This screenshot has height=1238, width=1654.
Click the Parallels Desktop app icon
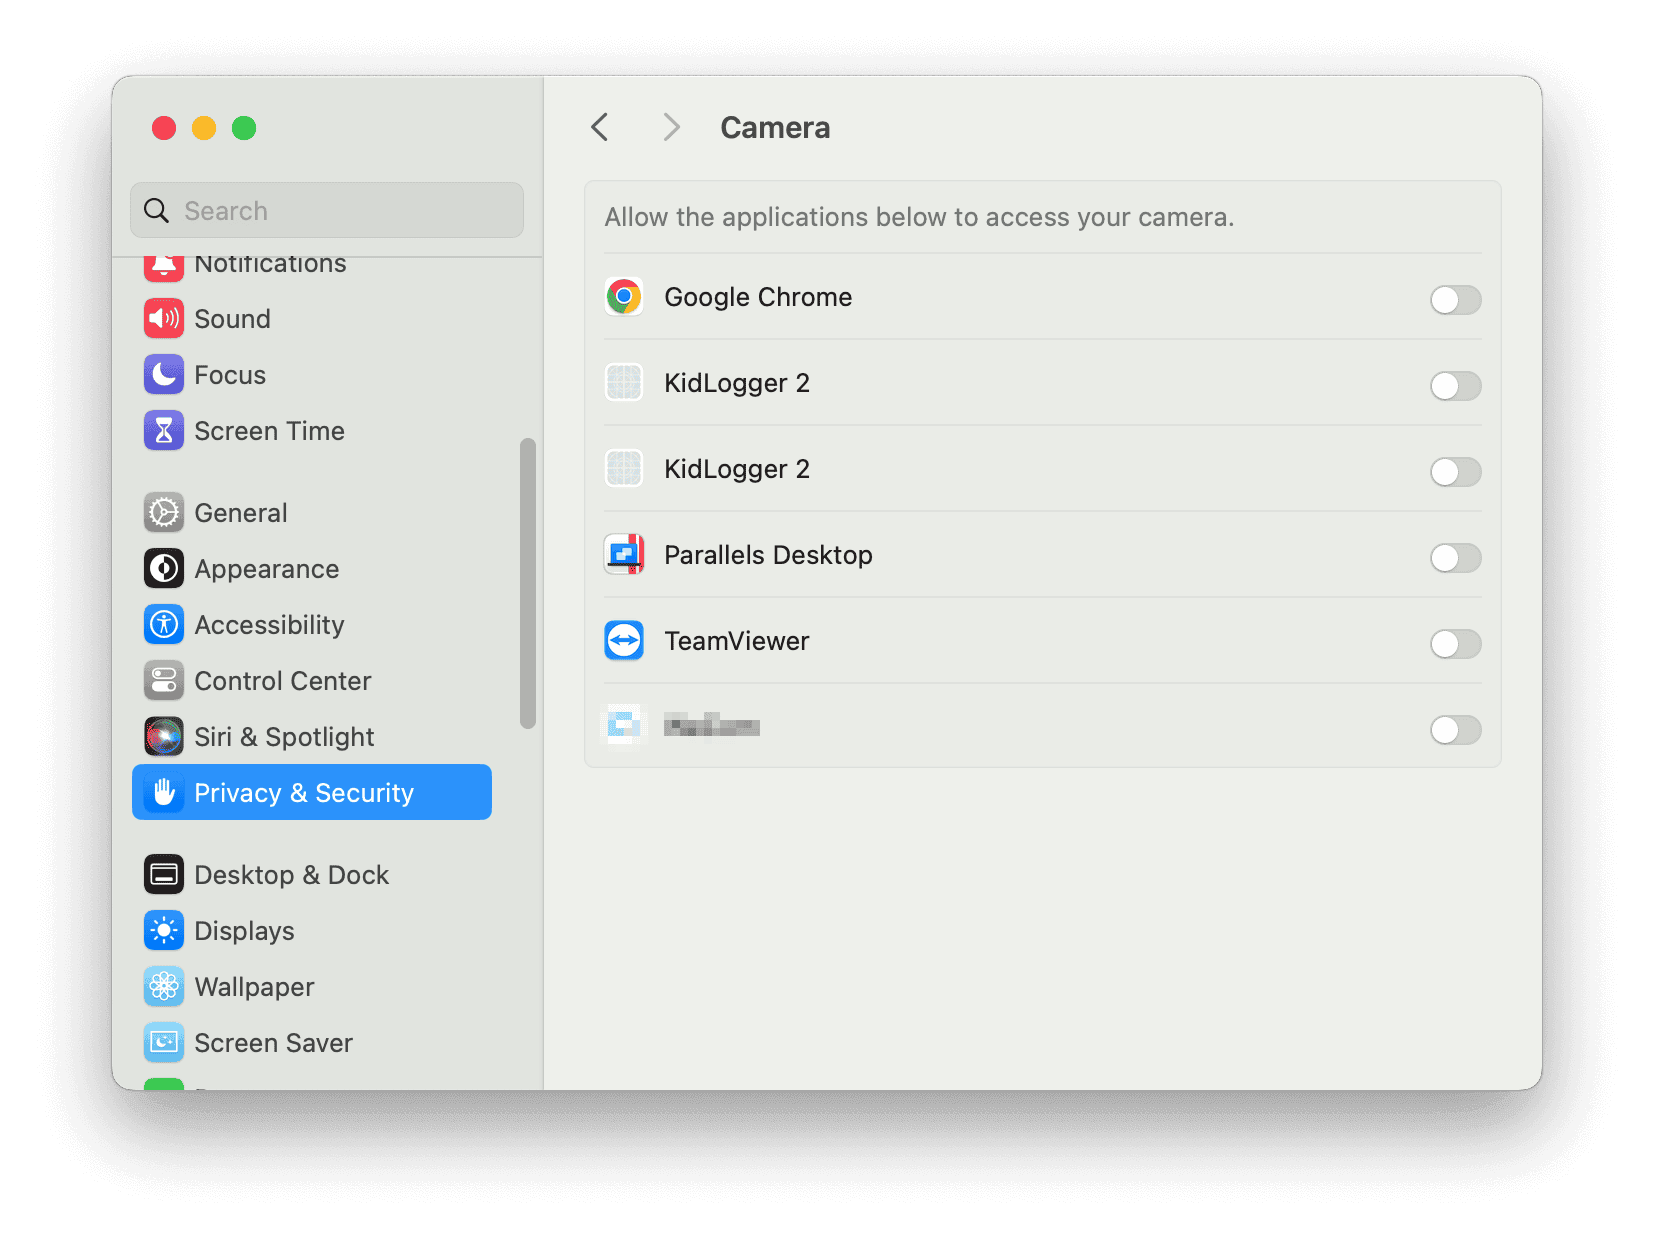(624, 555)
